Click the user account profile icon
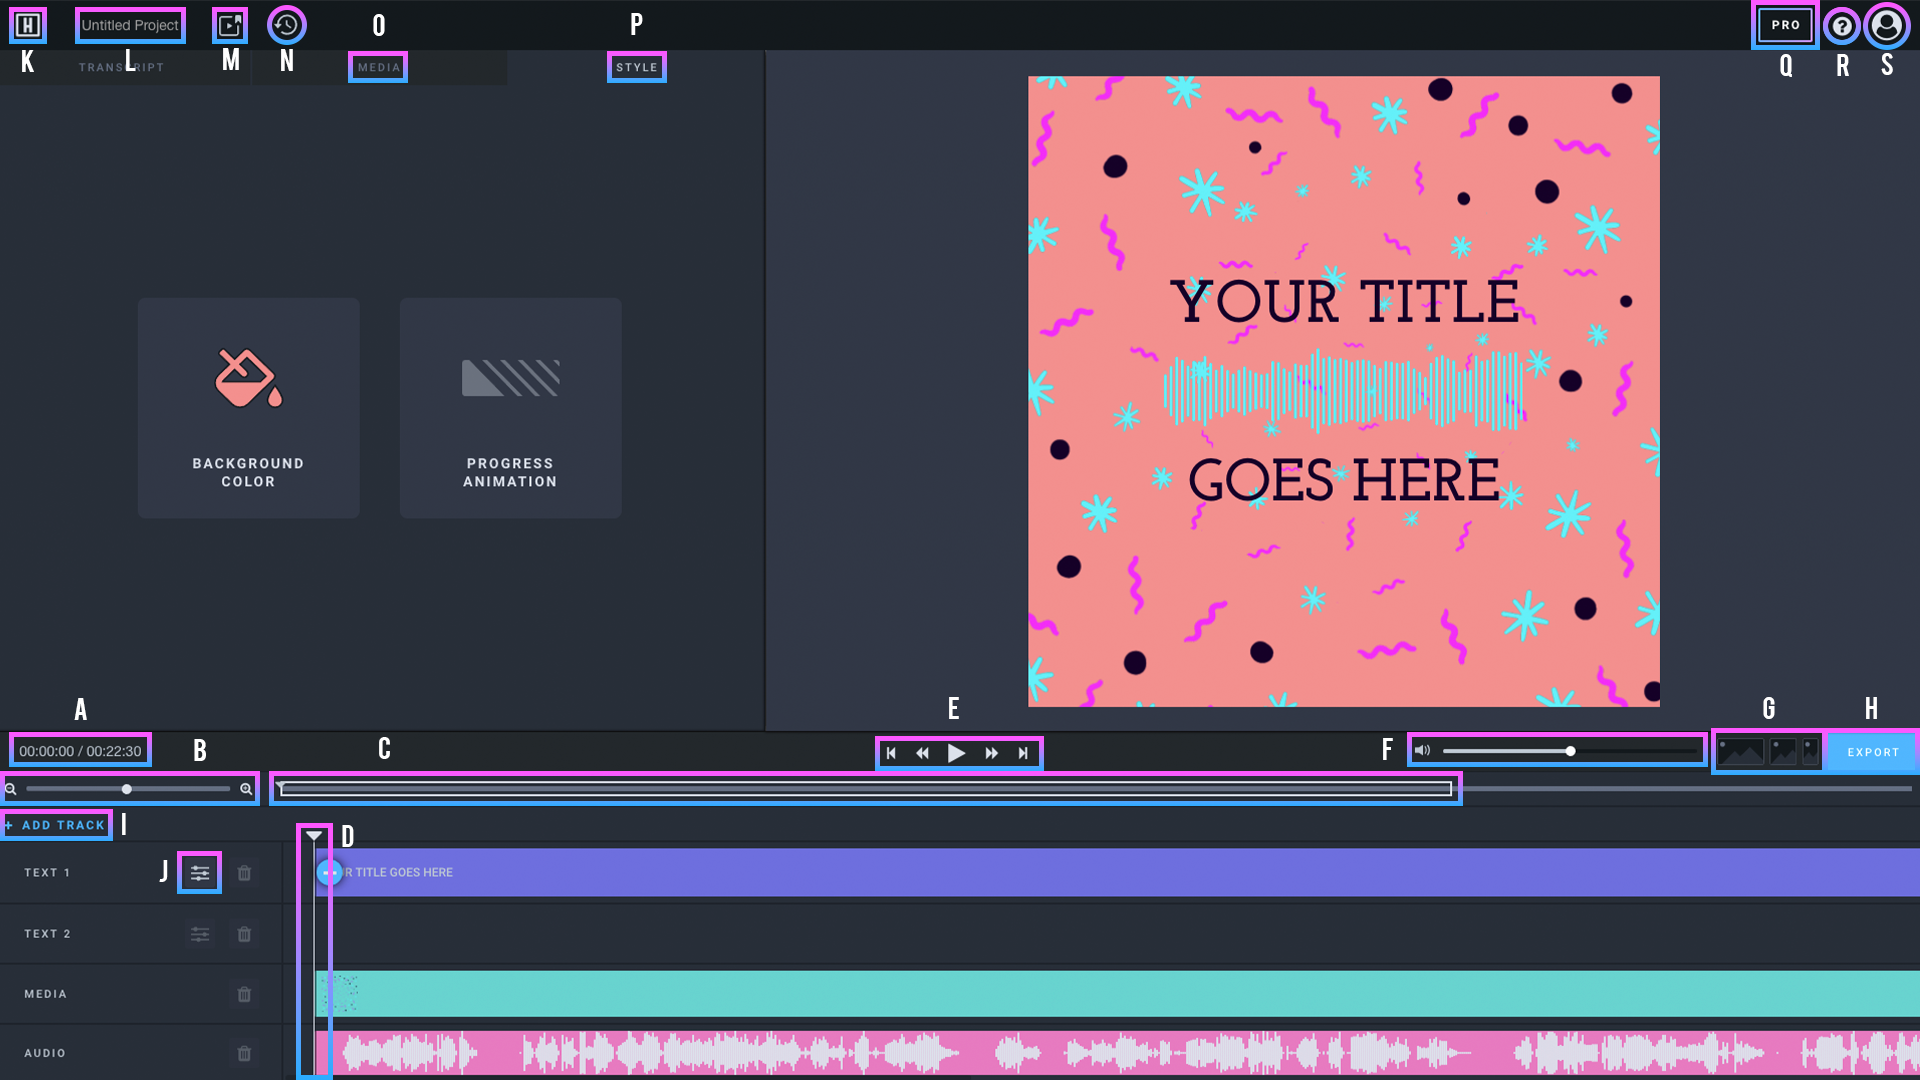The image size is (1920, 1080). pos(1888,24)
